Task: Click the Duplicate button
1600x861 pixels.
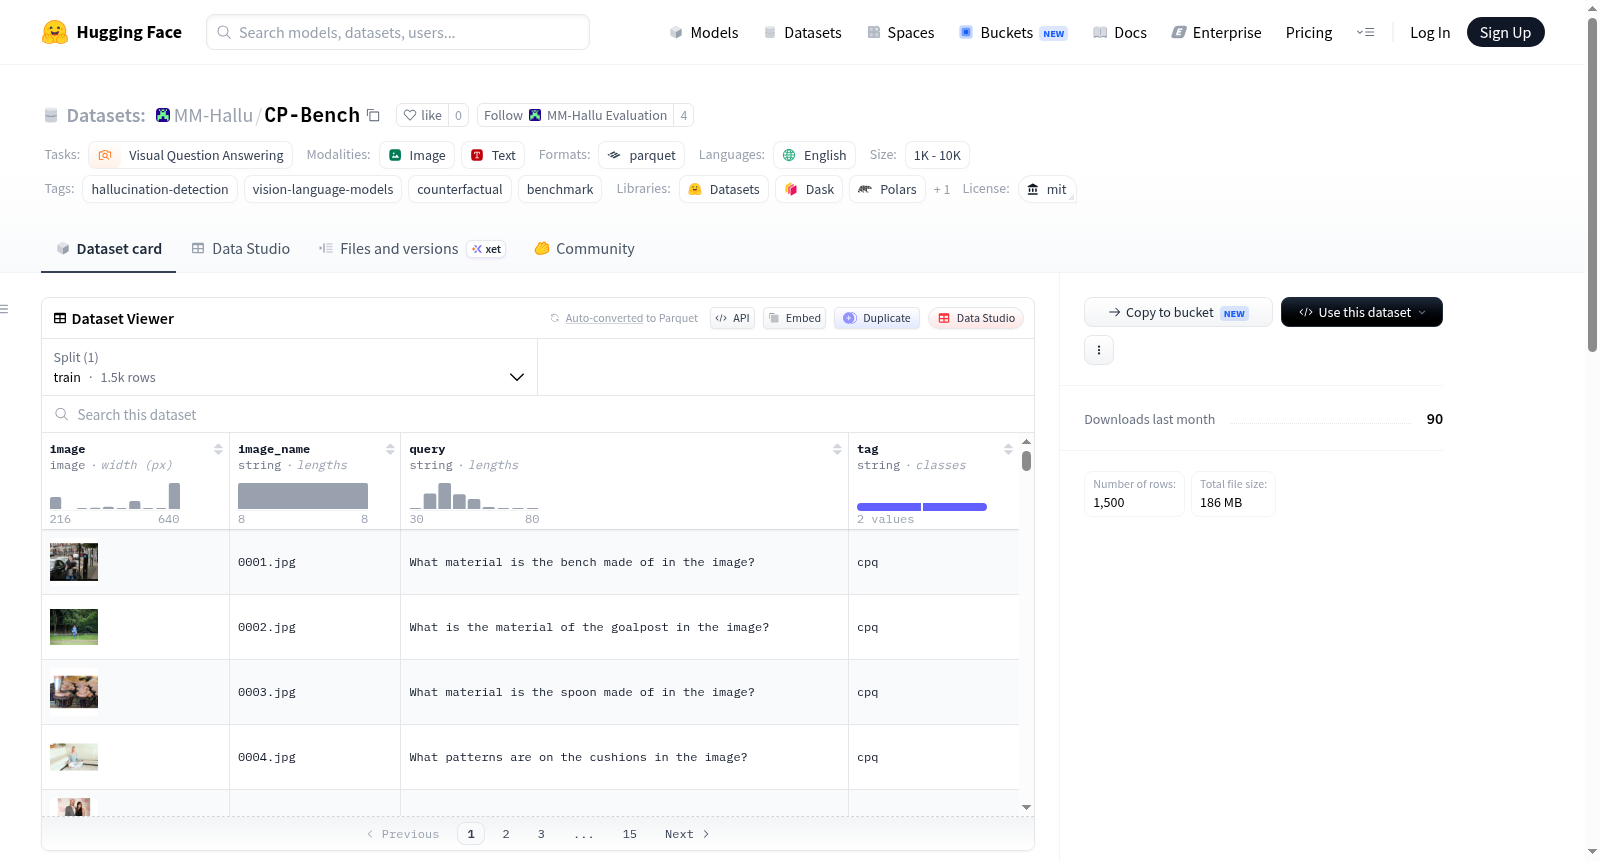Action: [876, 318]
